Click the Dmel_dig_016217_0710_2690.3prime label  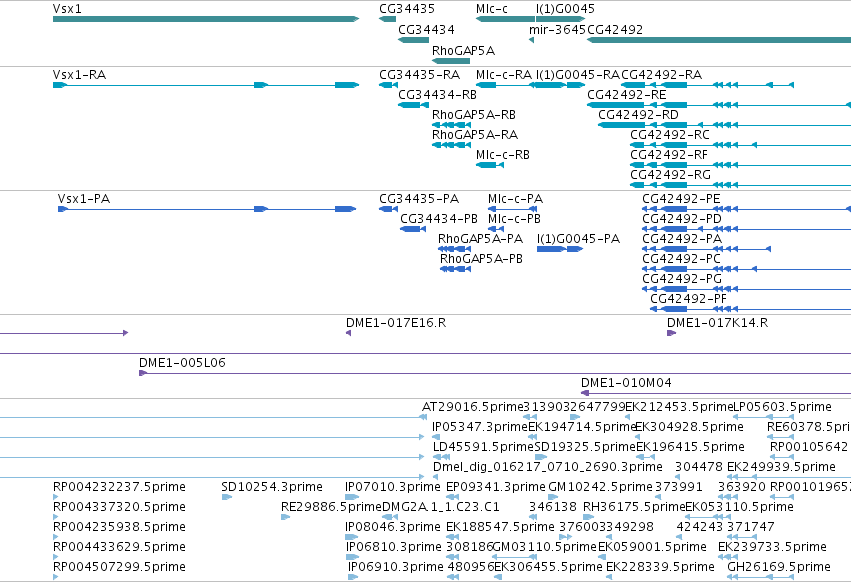tap(548, 467)
